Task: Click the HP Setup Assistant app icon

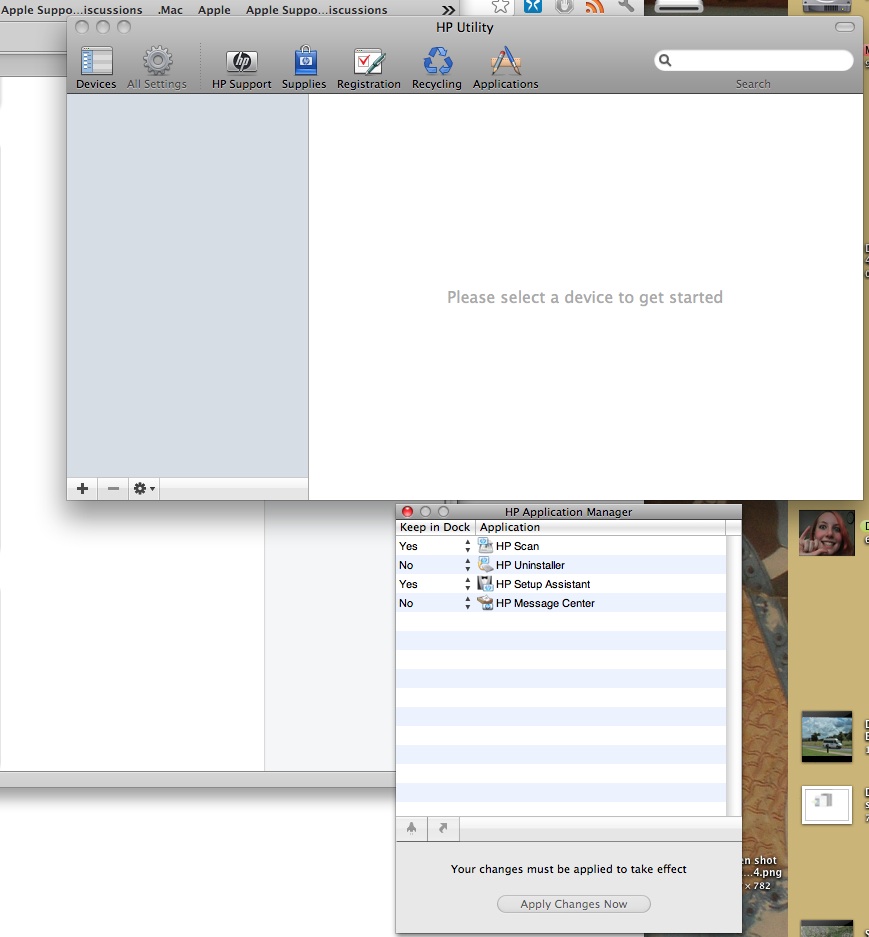Action: click(485, 584)
